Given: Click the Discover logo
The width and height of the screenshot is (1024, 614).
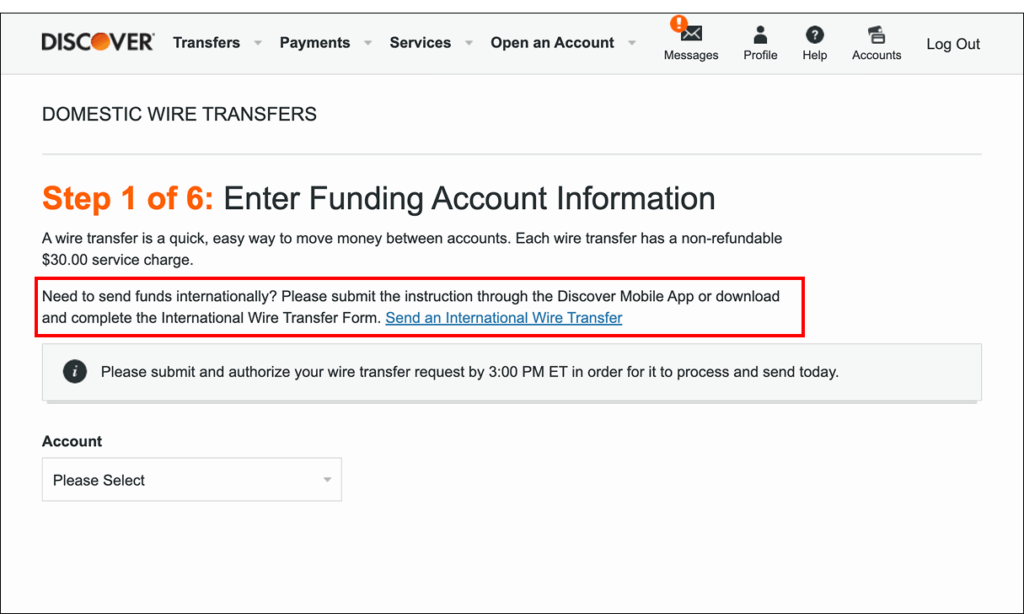Looking at the screenshot, I should [97, 42].
